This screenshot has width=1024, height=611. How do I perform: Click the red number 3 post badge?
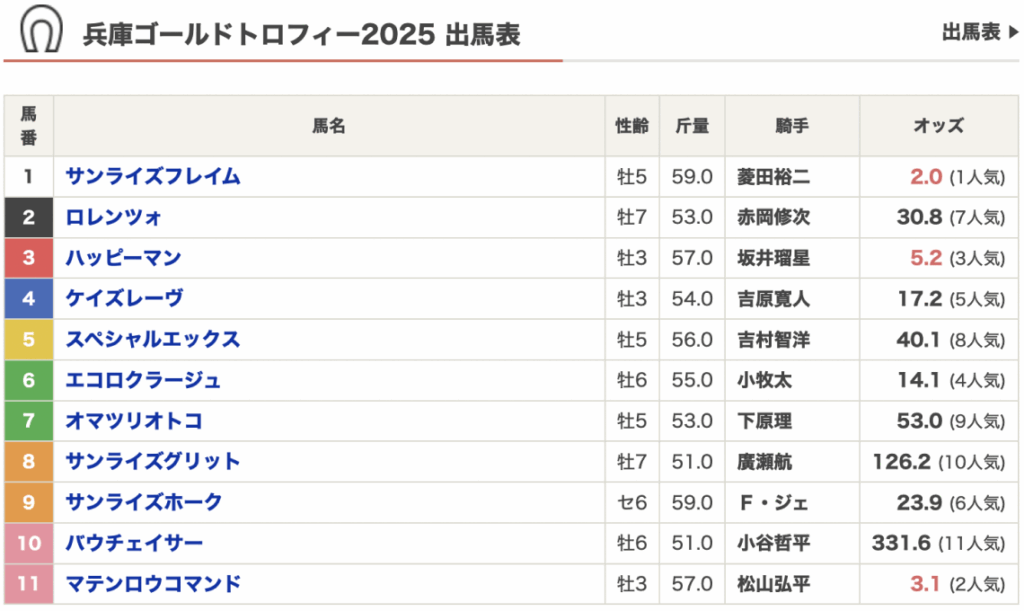(x=29, y=258)
